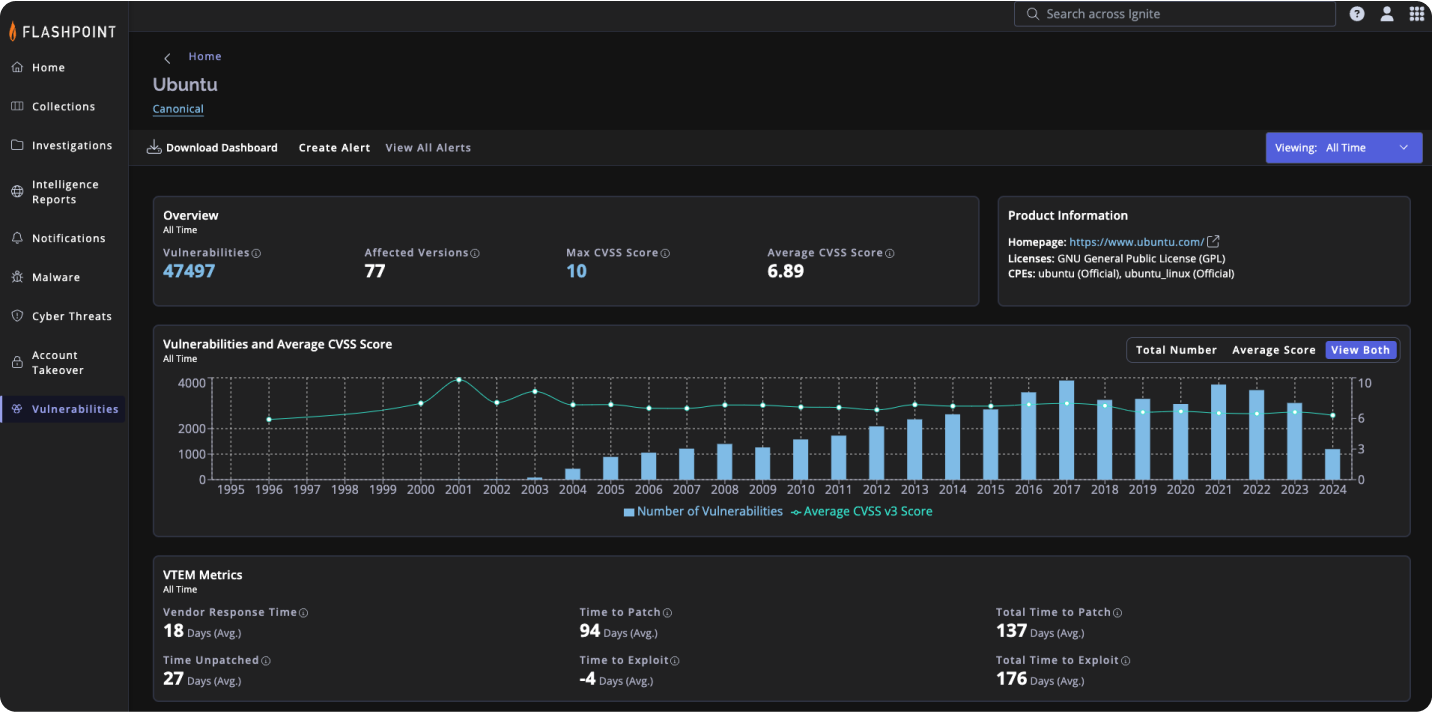1432x712 pixels.
Task: Click the back chevron beside Home breadcrumb
Action: click(167, 58)
